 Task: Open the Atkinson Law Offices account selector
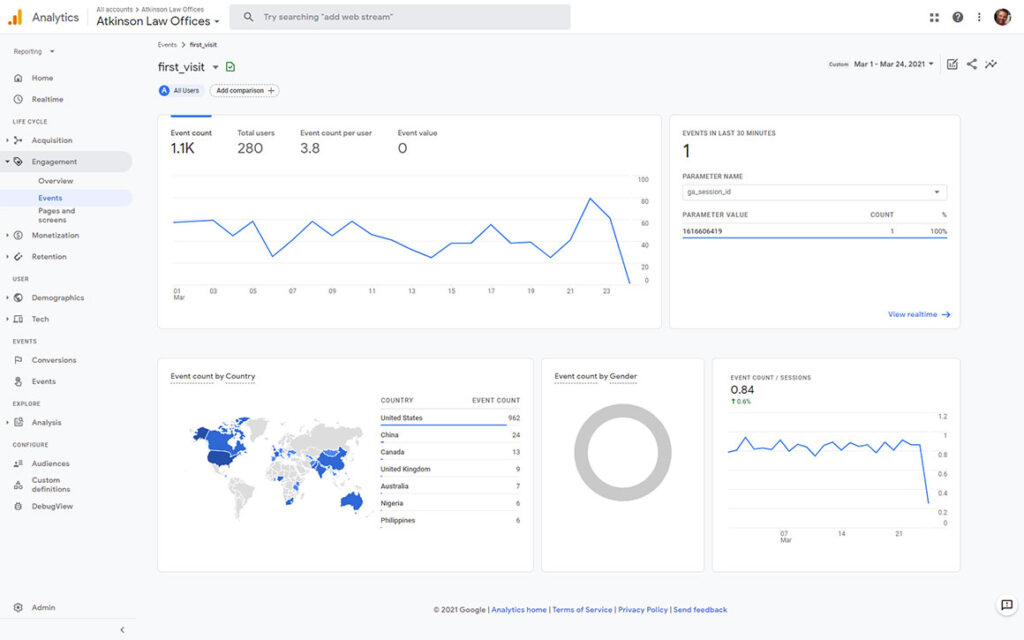(x=157, y=21)
